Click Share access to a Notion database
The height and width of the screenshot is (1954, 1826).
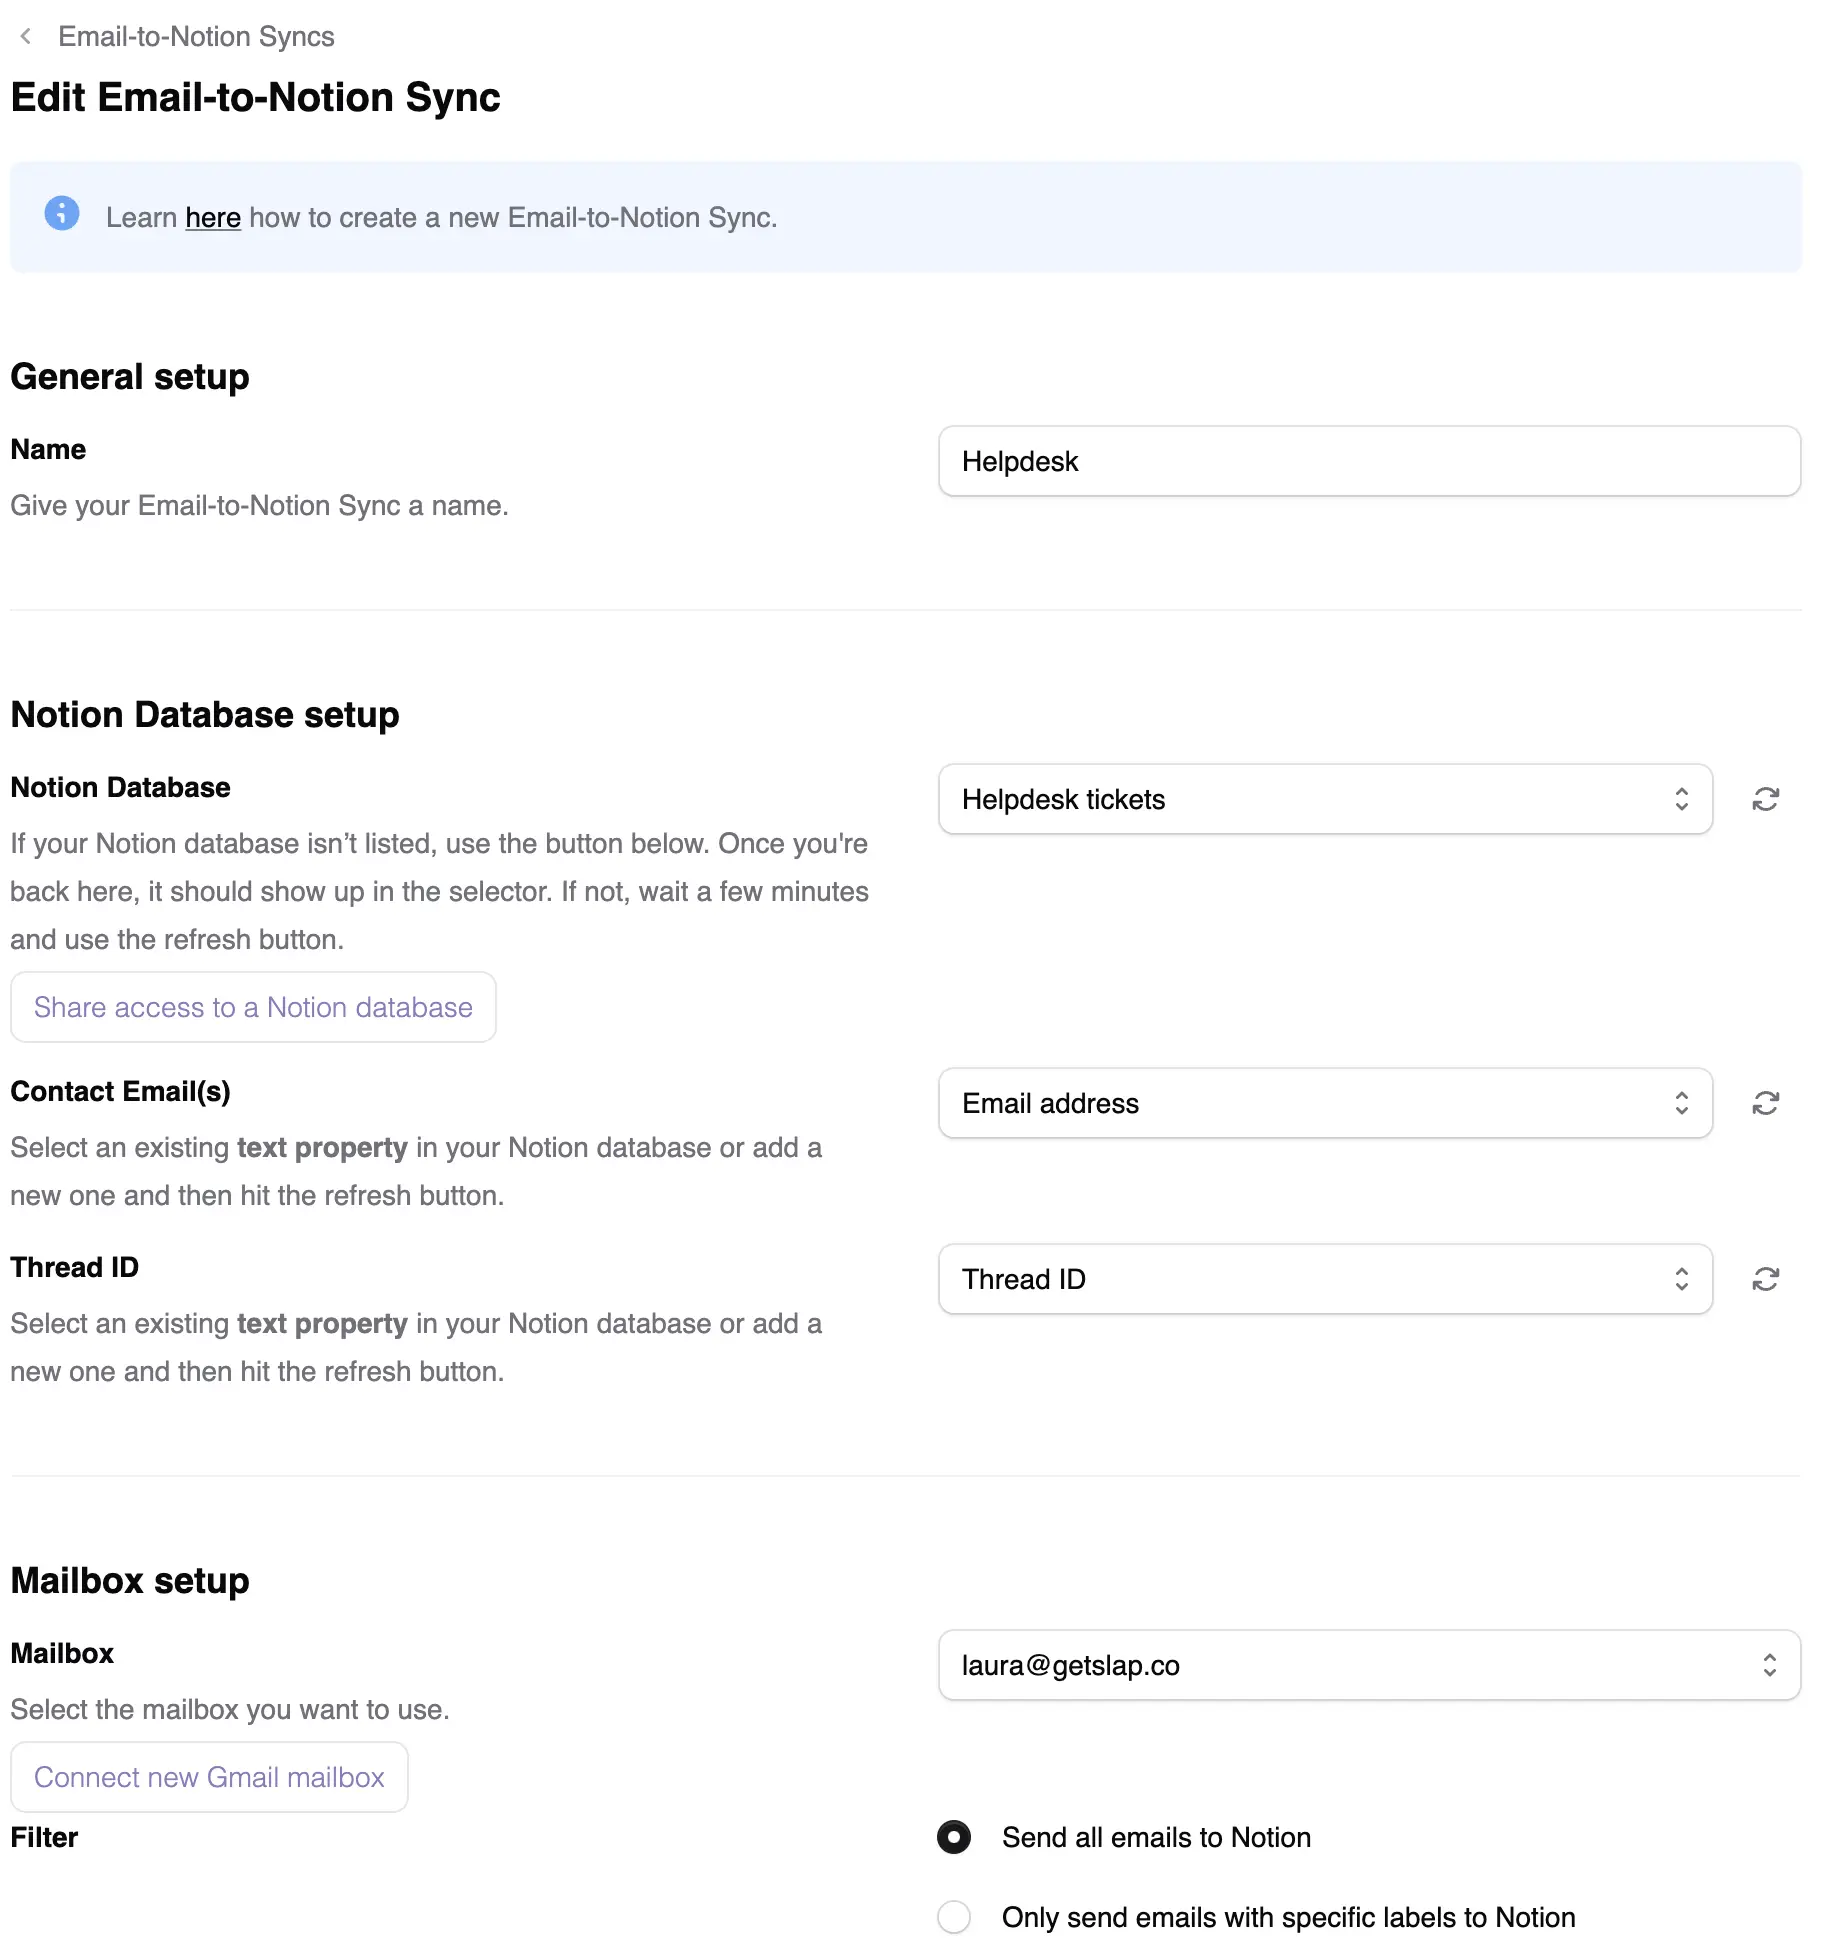tap(253, 1007)
